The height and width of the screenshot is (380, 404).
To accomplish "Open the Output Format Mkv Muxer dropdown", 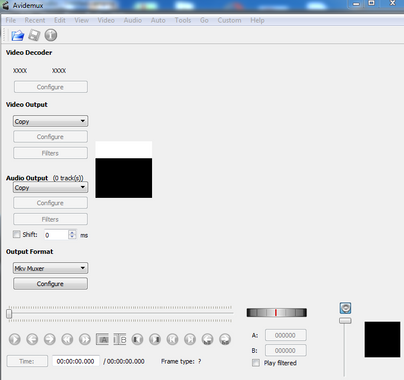I will [50, 268].
